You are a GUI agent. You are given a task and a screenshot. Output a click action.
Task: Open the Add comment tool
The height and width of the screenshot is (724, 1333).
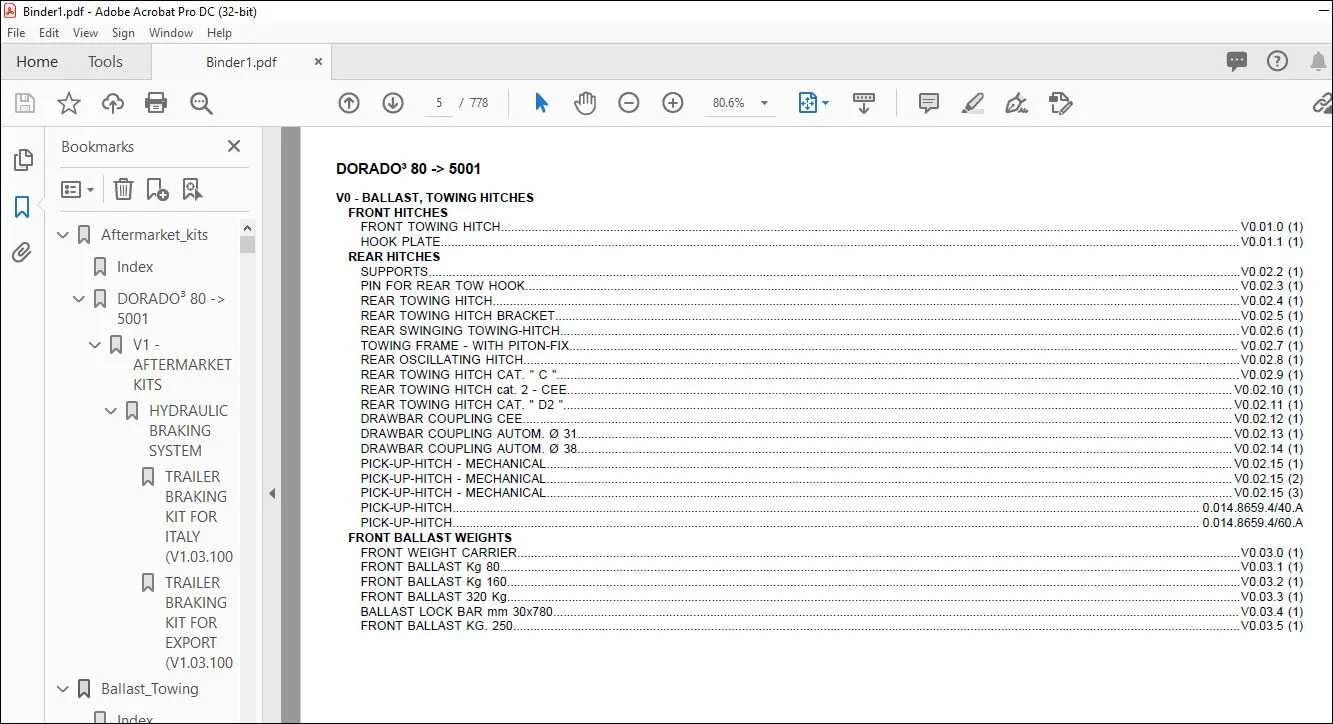click(929, 103)
